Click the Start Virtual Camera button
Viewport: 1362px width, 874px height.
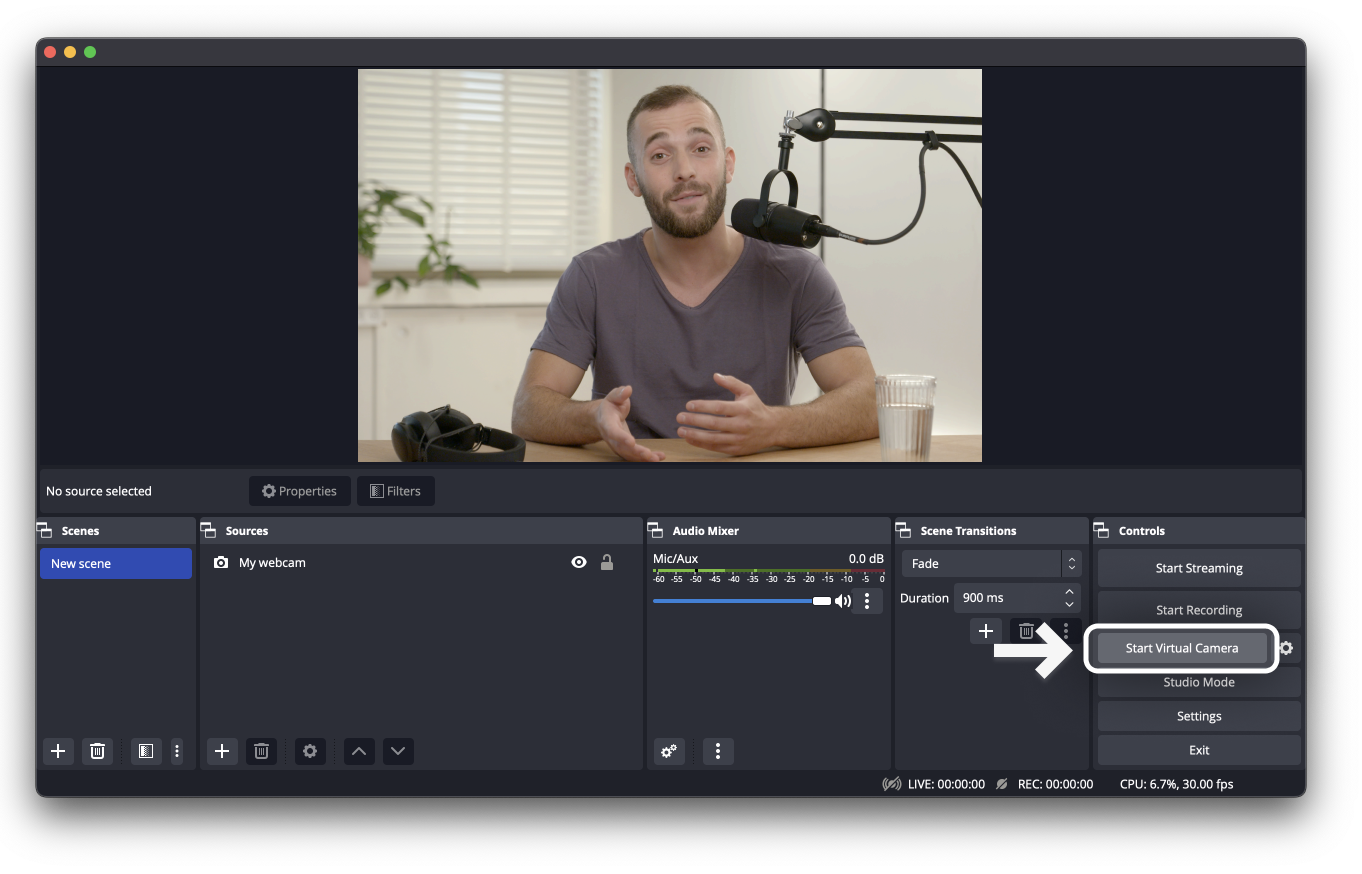coord(1181,648)
